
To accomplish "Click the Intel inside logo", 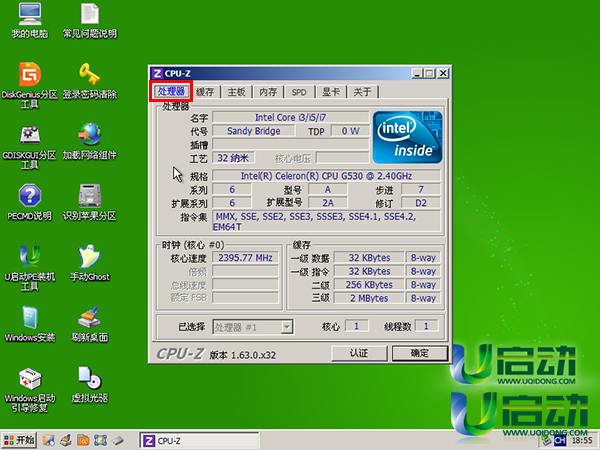I will point(408,137).
